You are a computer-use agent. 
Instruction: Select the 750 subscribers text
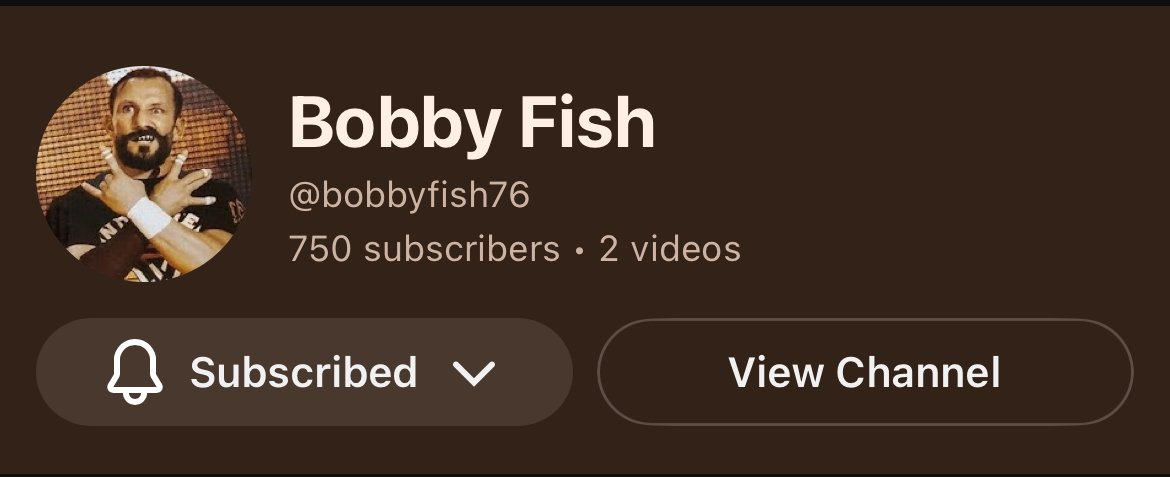pyautogui.click(x=424, y=249)
